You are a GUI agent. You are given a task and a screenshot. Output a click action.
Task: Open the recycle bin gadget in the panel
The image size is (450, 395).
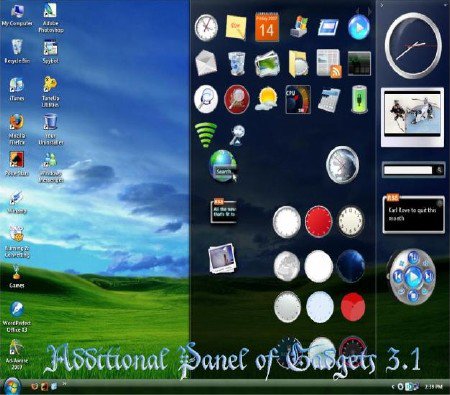(x=236, y=63)
